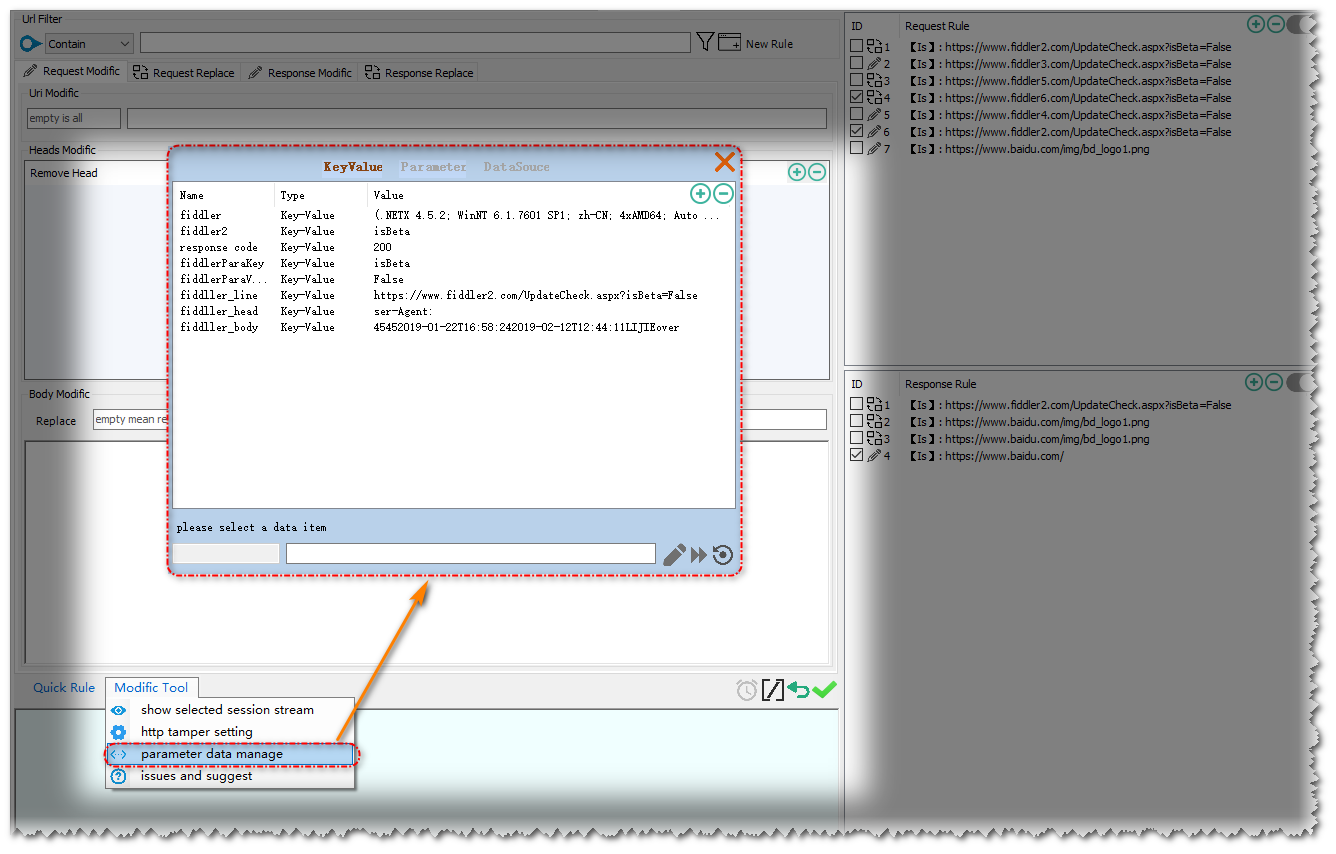Click the bracketed slash edit icon
The image size is (1336, 854).
[773, 689]
